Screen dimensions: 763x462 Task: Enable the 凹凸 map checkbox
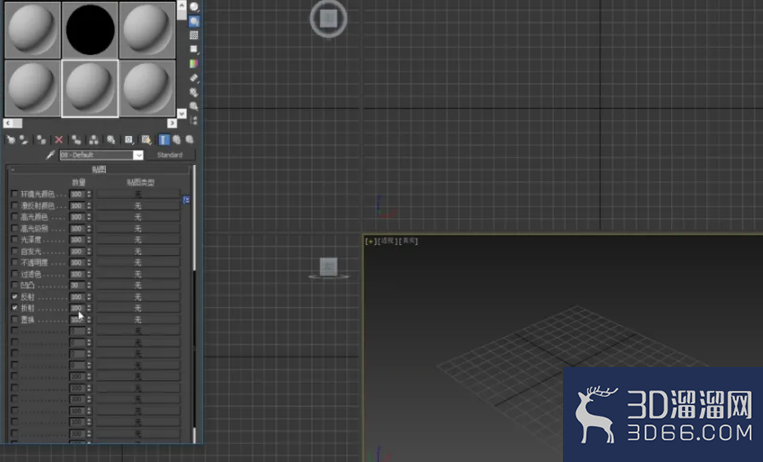[15, 285]
